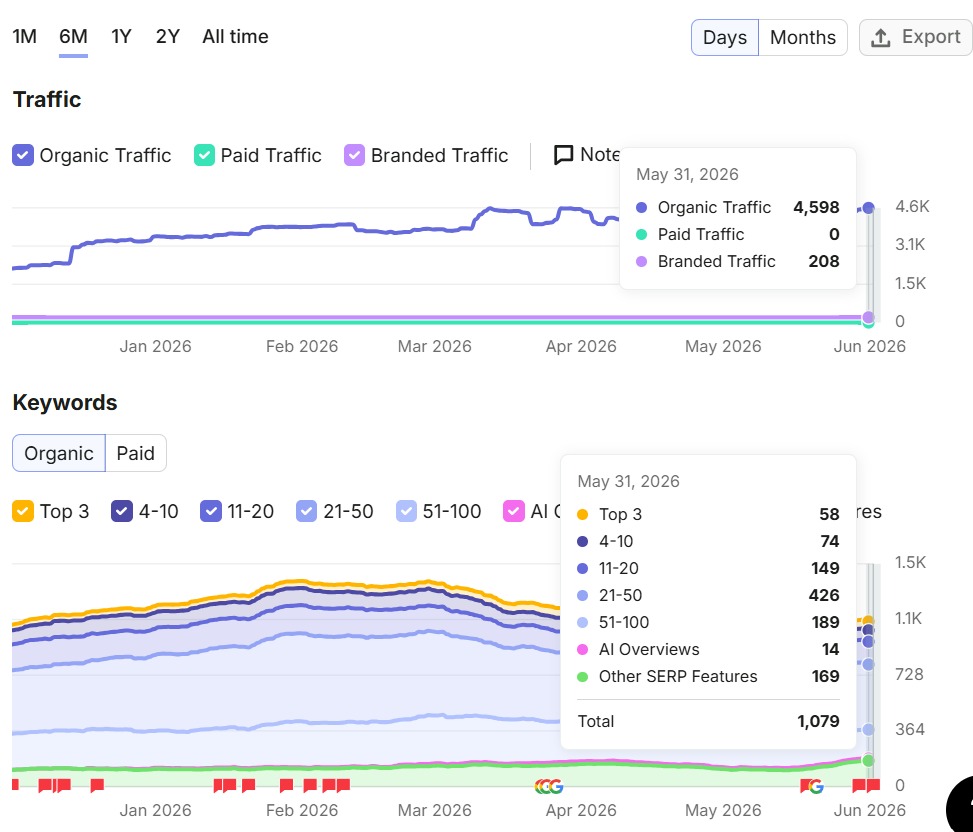Click the Google G icon in late May
Viewport: 973px width, 832px height.
817,787
